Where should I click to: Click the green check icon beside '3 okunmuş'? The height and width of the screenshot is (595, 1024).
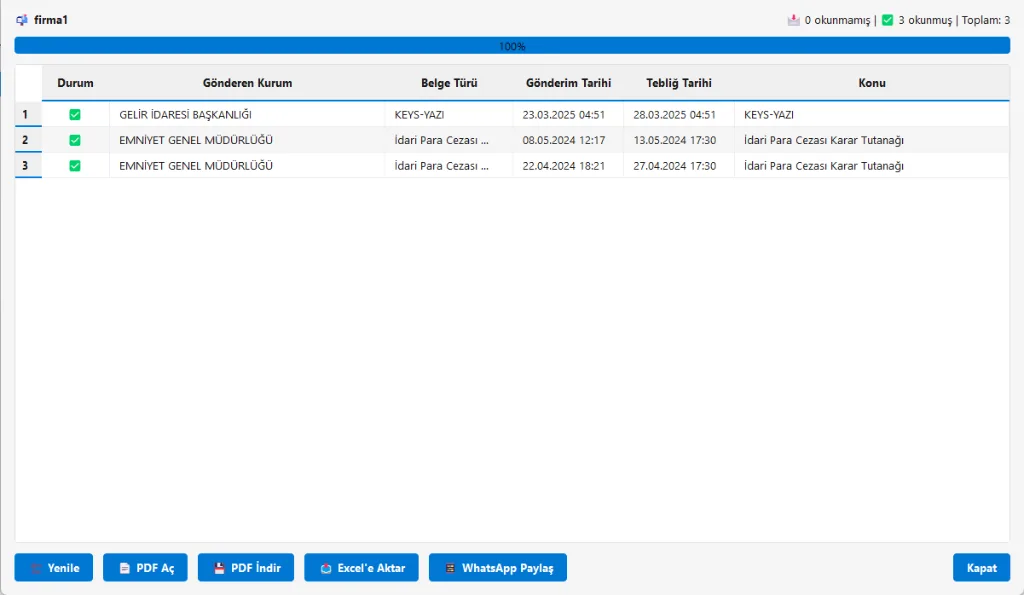(887, 20)
